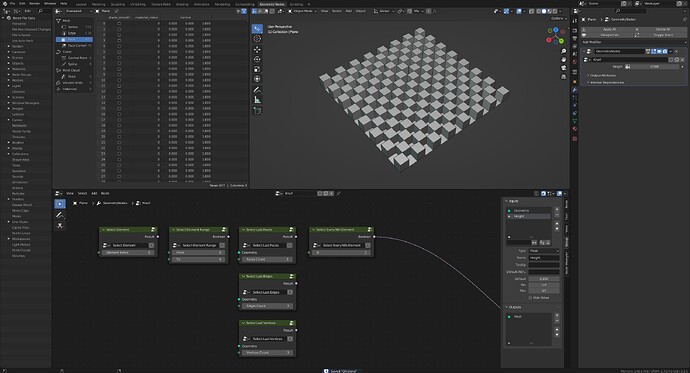Toggle viewport overlays button
The height and width of the screenshot is (373, 690).
coord(519,11)
